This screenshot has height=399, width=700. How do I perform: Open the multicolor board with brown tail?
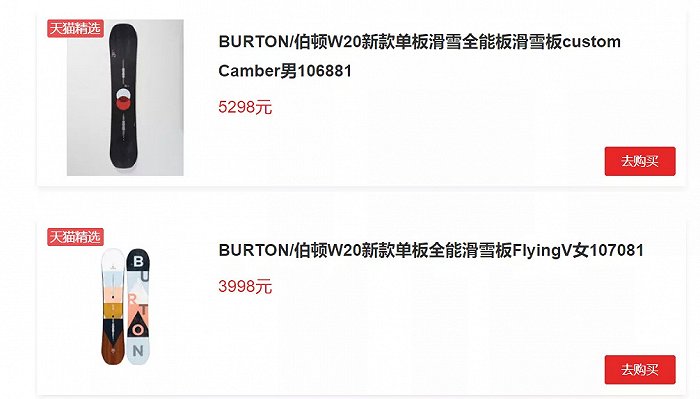(112, 306)
